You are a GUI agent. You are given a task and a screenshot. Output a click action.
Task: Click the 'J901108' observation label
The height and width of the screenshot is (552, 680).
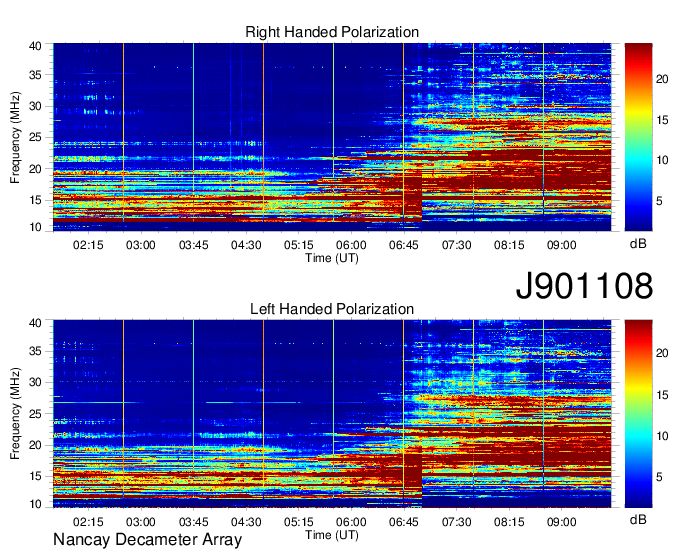tap(584, 285)
